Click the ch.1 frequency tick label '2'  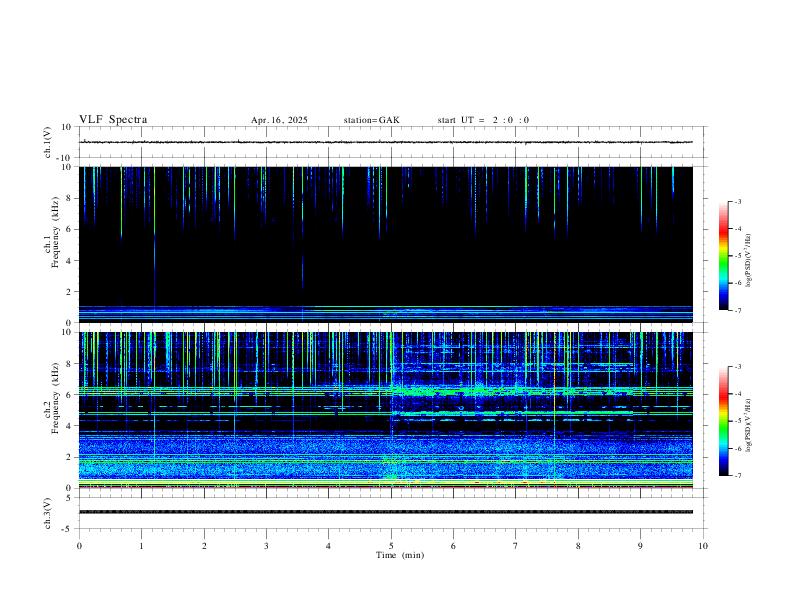coord(69,291)
